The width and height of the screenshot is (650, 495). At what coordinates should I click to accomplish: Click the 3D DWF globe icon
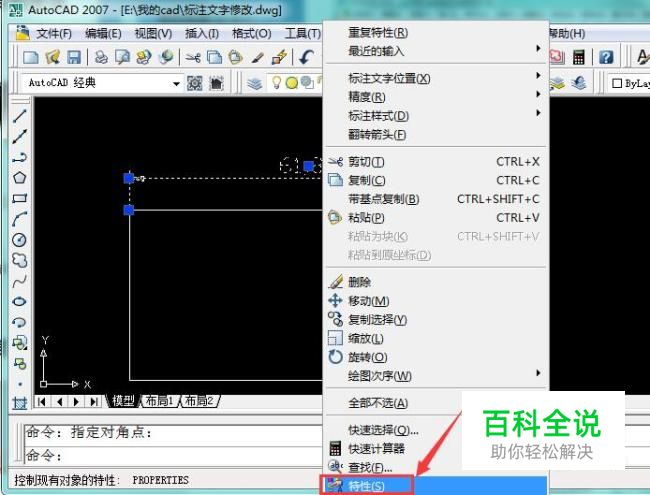coord(166,57)
